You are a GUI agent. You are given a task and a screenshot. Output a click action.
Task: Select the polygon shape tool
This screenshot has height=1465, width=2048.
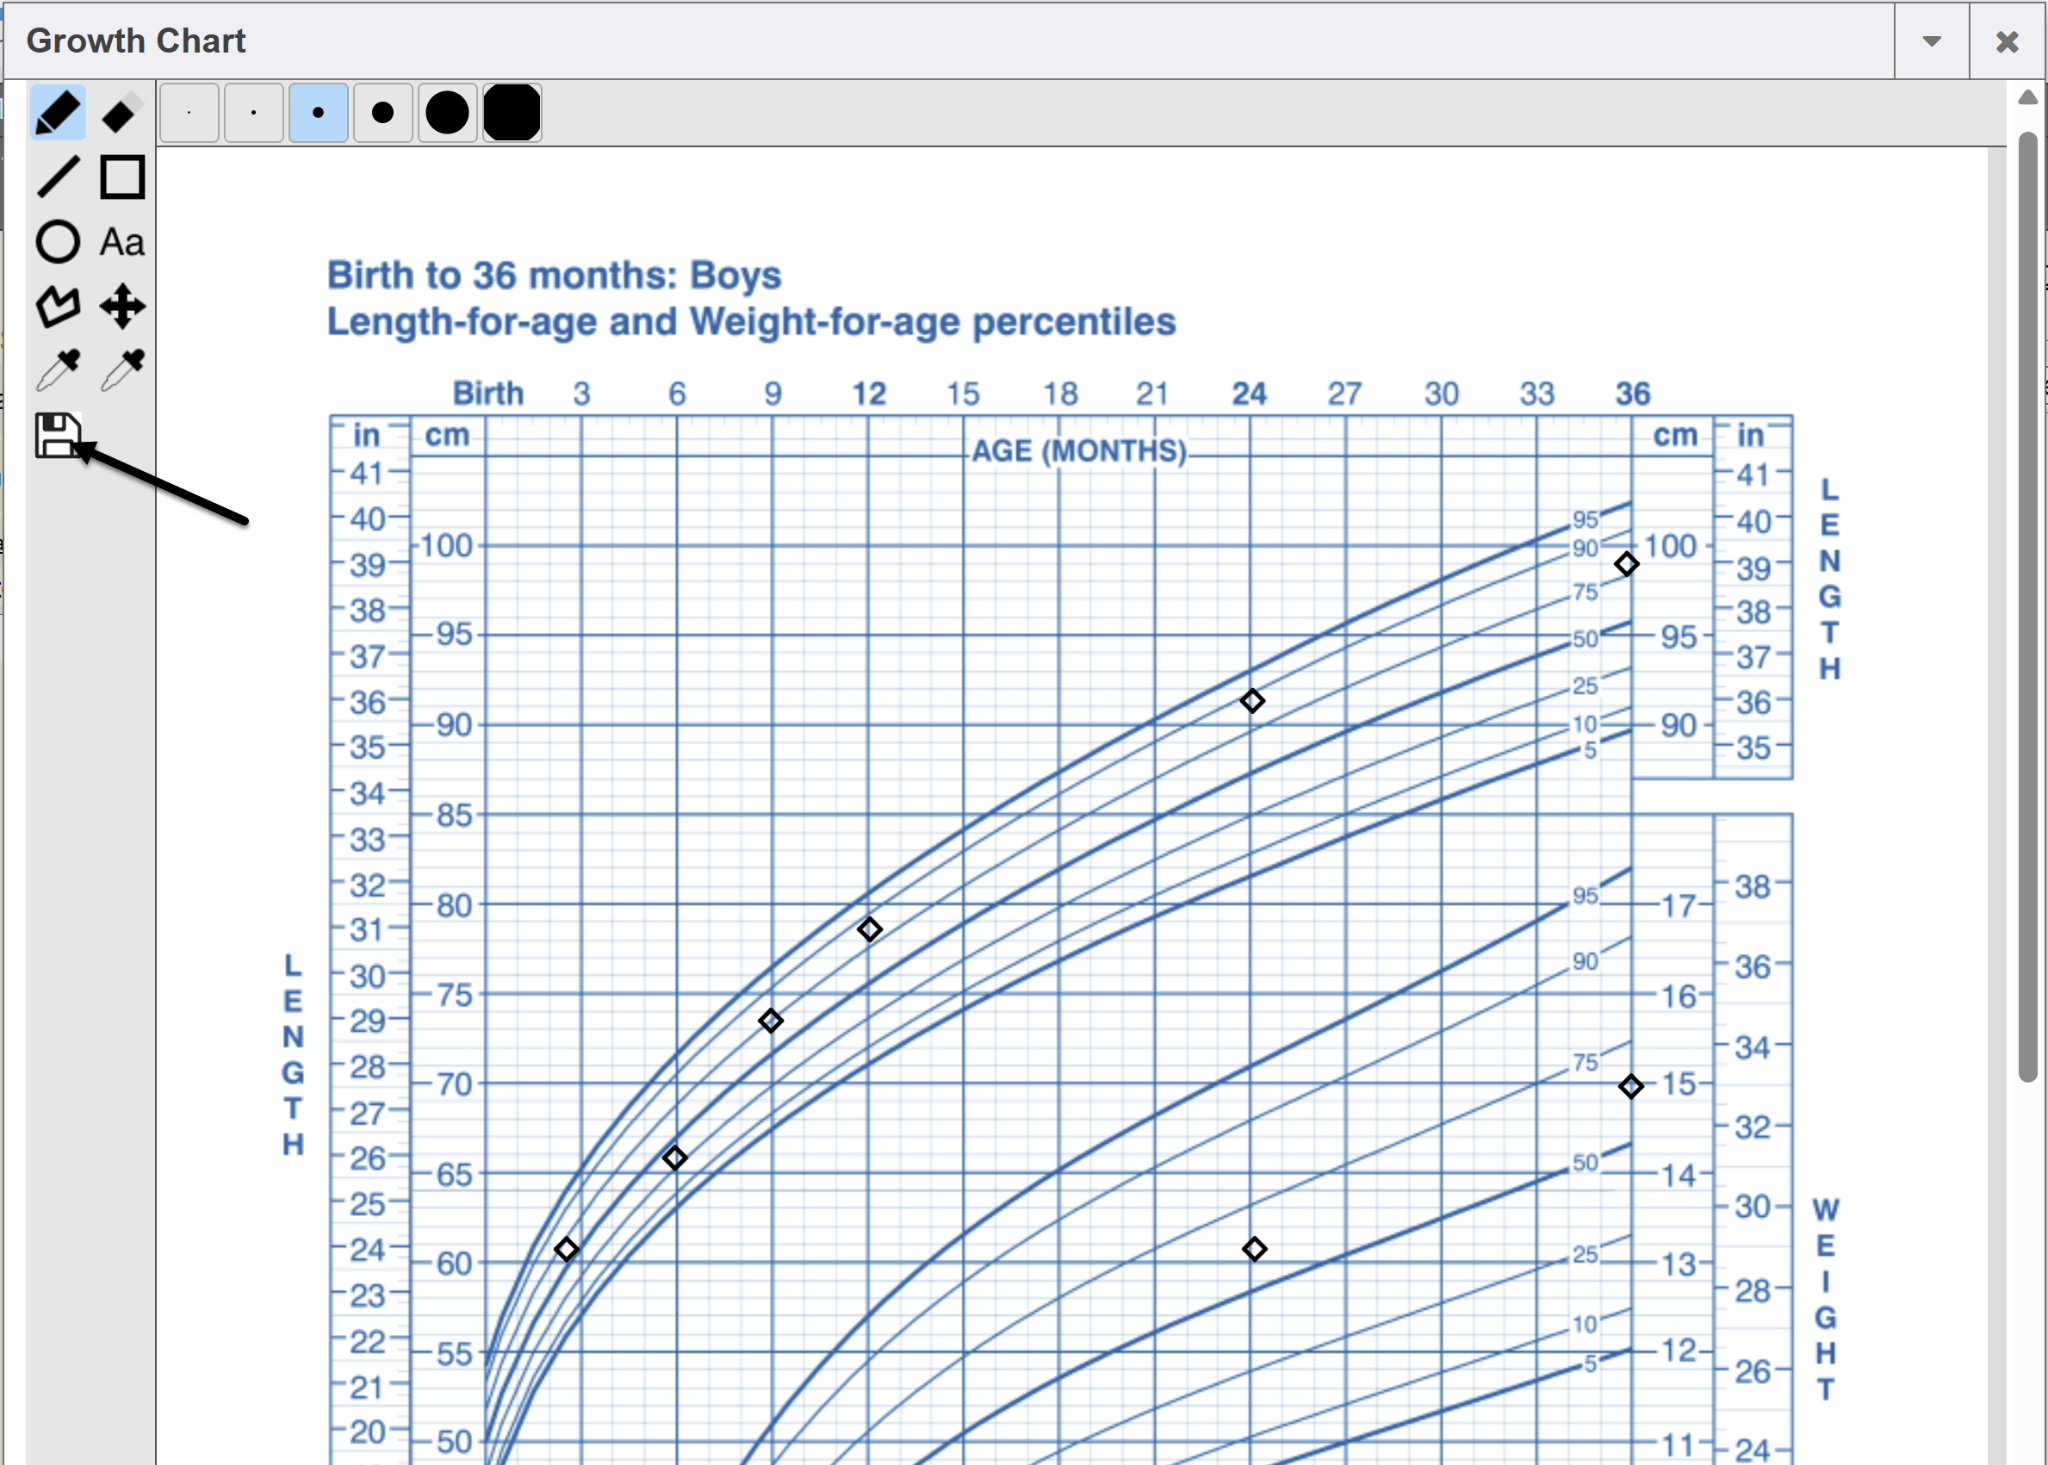58,306
